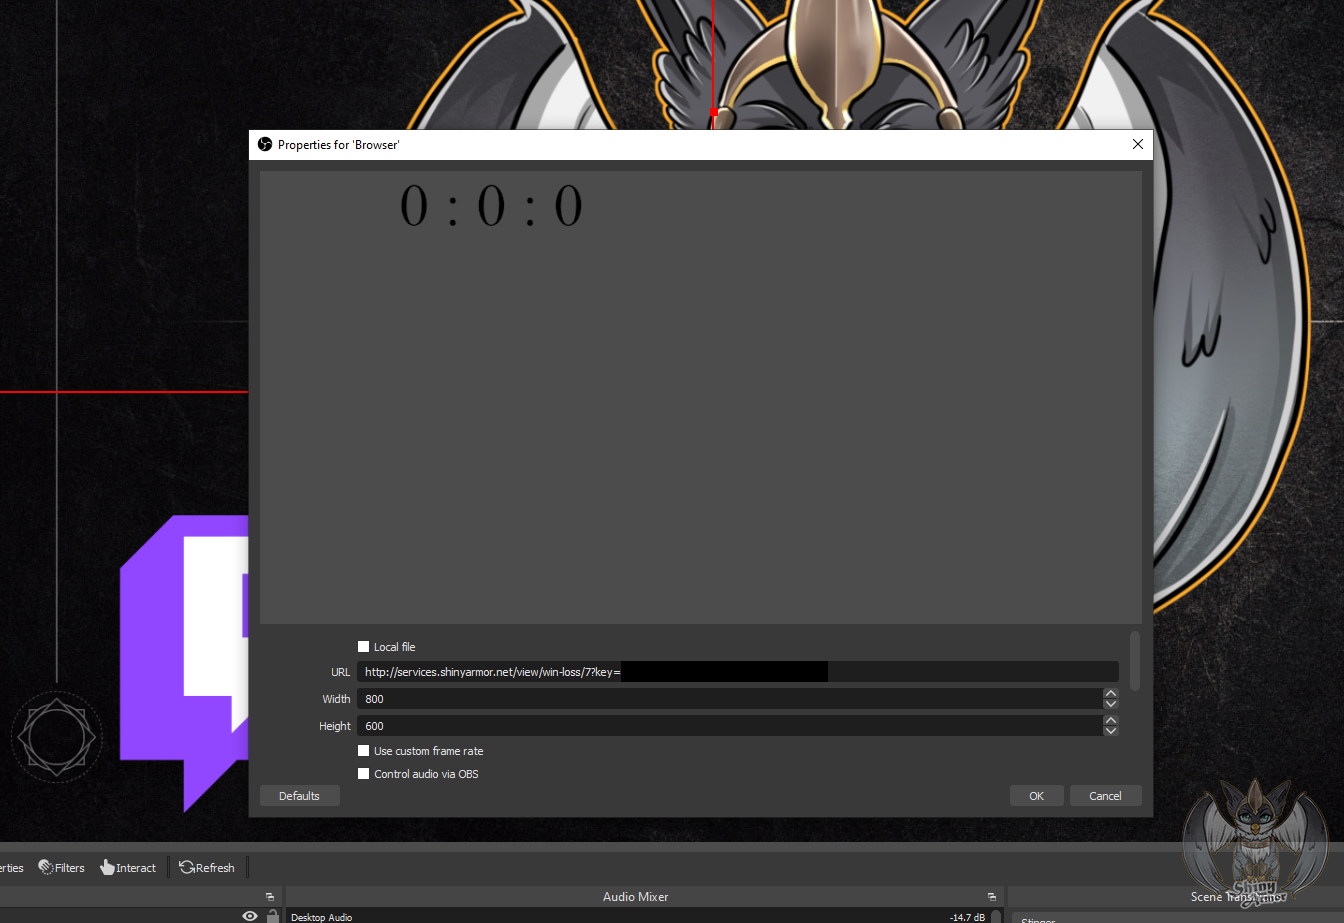Image resolution: width=1344 pixels, height=923 pixels.
Task: Decrease Width with down arrow
Action: click(1110, 704)
